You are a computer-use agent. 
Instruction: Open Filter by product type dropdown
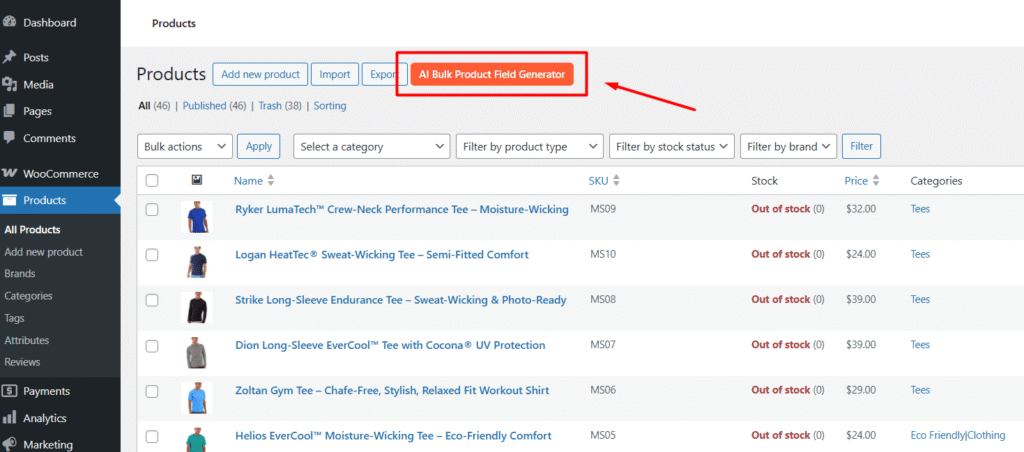tap(530, 146)
